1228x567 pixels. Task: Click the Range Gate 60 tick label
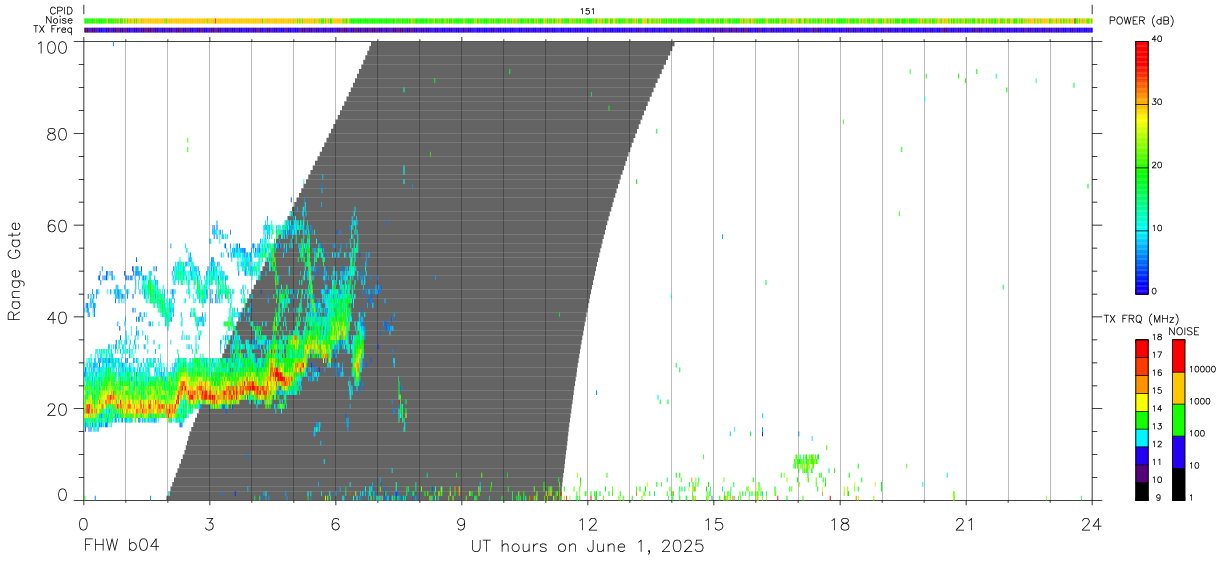point(58,225)
